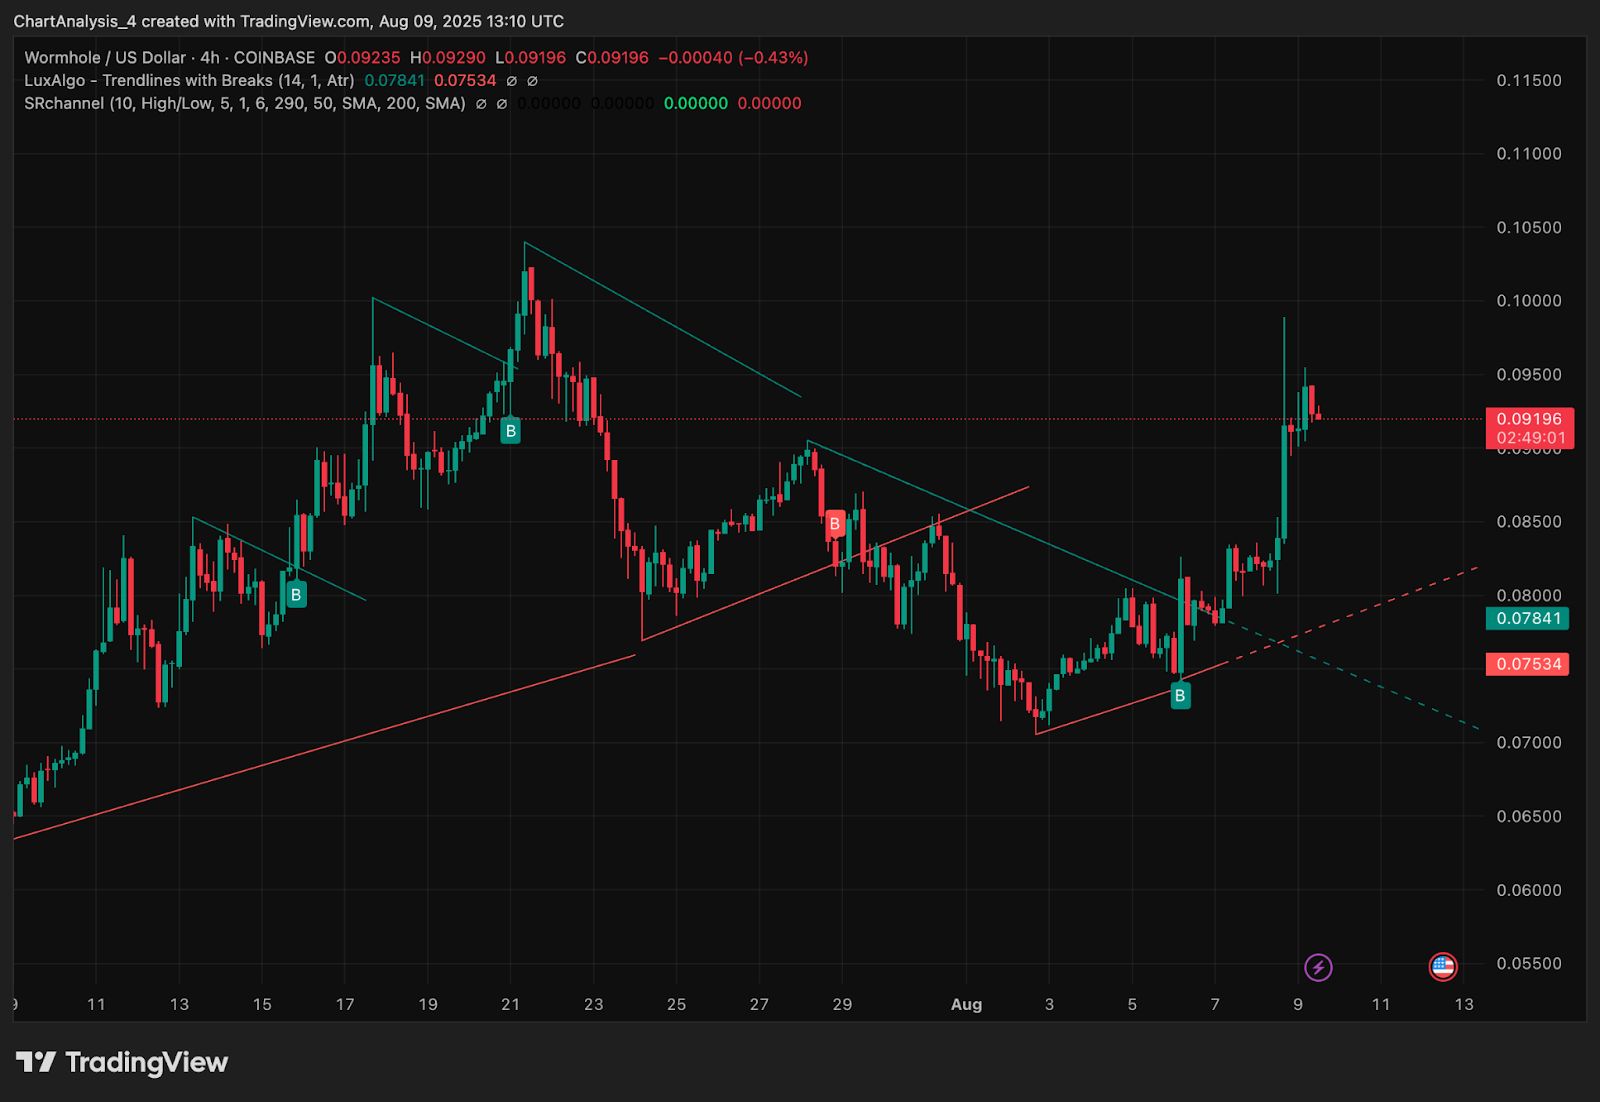Click the green 0.07841 price label

click(1528, 618)
